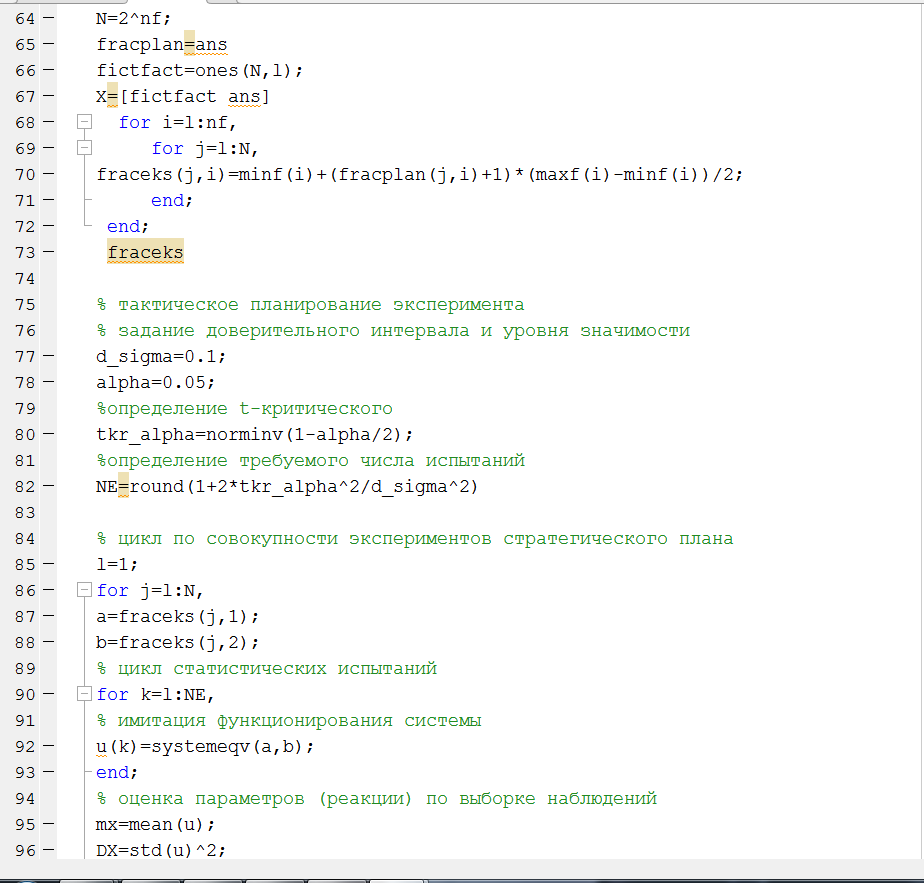Click the comment 'оценка параметров (реакции)'
This screenshot has height=883, width=924.
pyautogui.click(x=265, y=799)
